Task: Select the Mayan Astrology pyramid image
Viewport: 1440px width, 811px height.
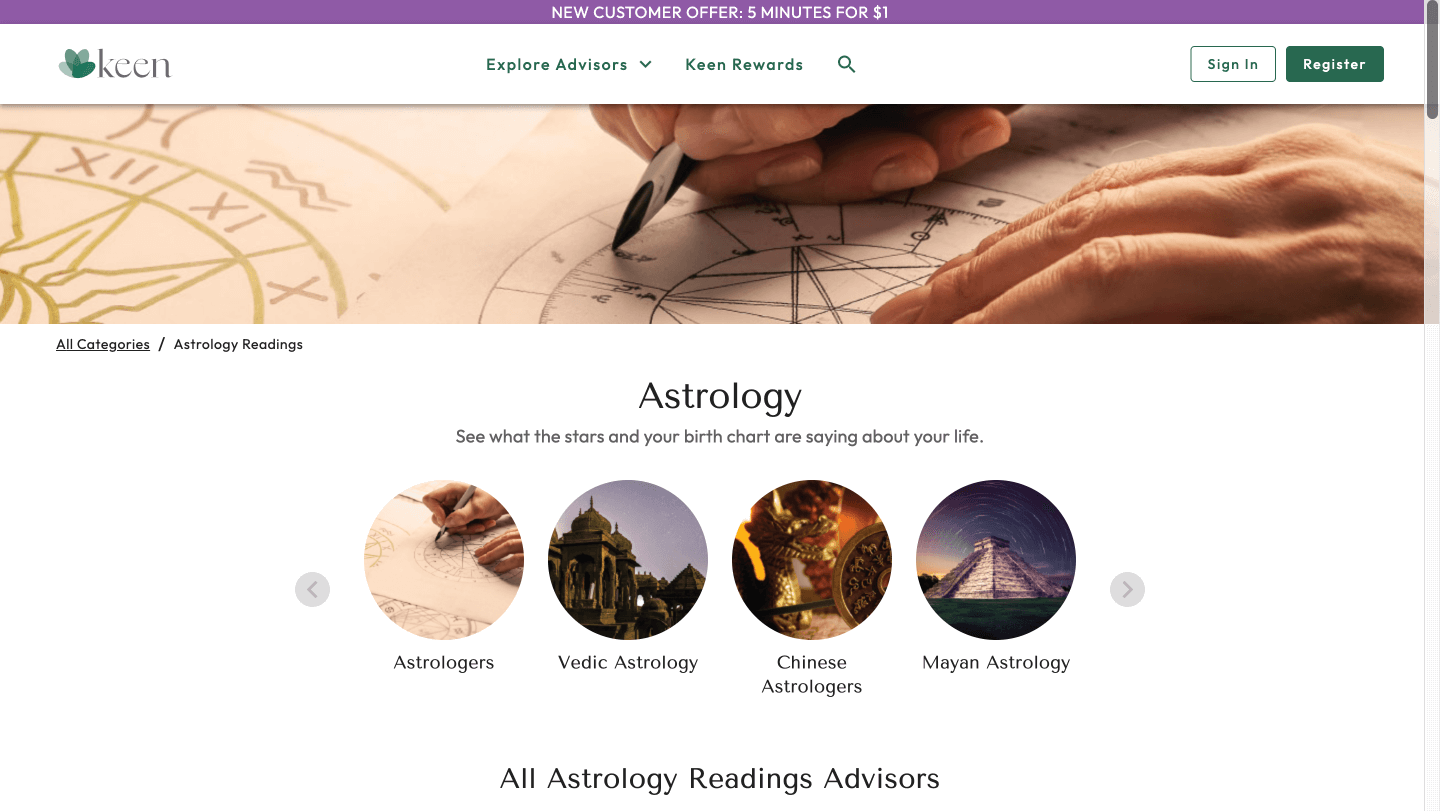Action: [996, 560]
